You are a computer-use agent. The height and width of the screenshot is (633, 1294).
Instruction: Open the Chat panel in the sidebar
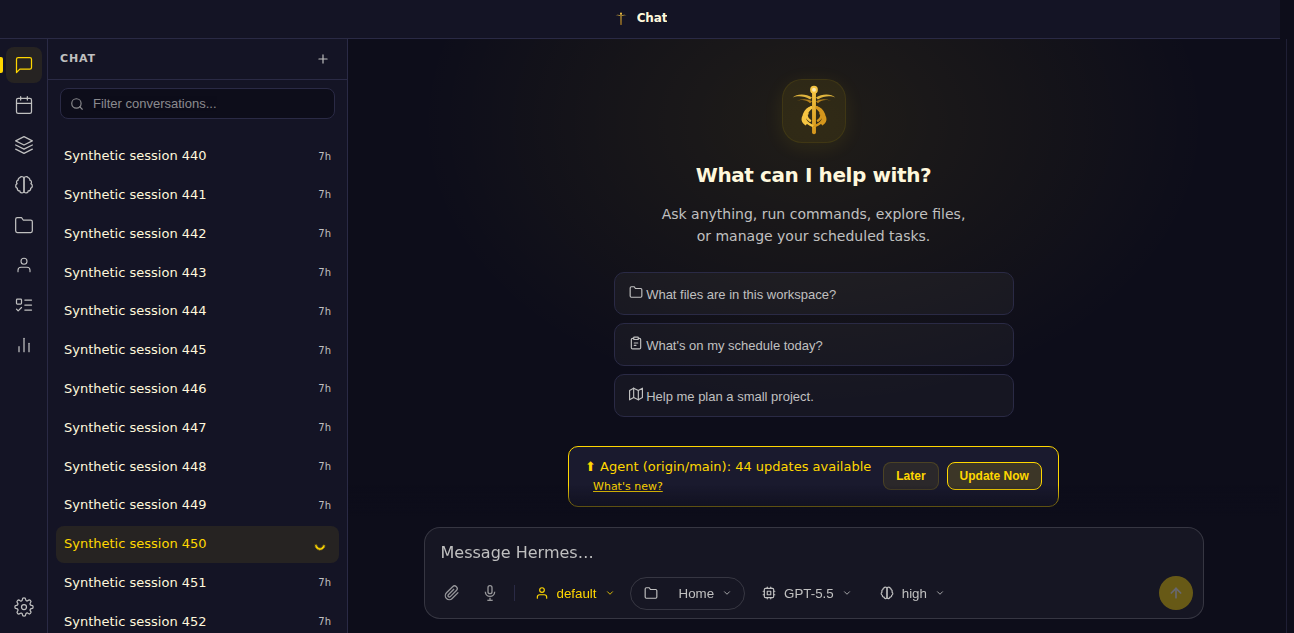click(24, 65)
